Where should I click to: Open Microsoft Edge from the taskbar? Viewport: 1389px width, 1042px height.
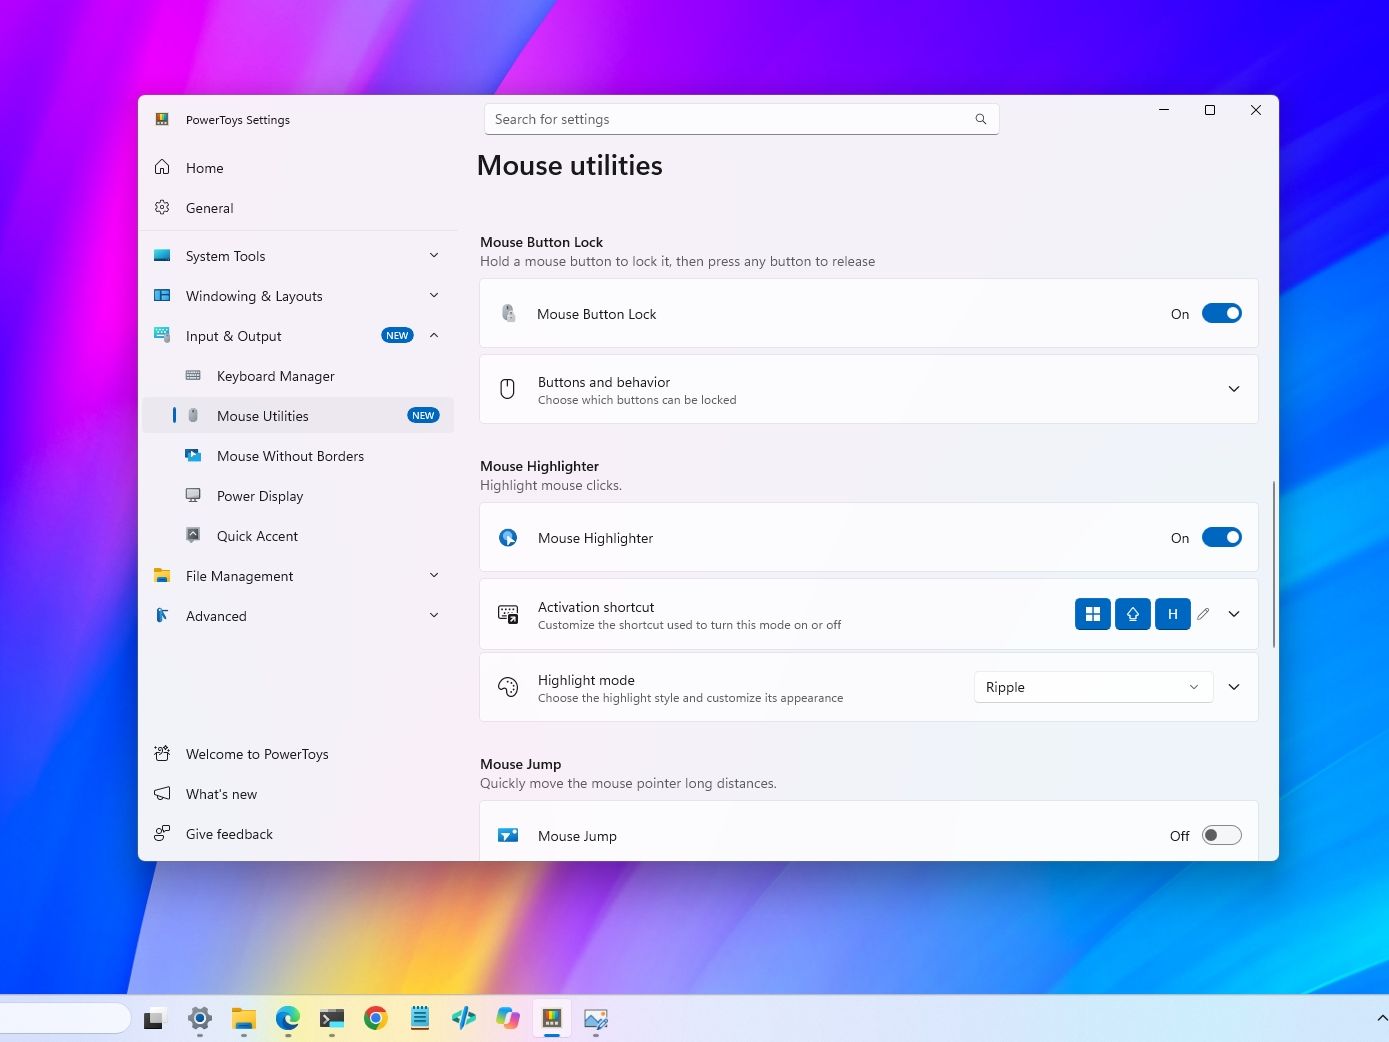pos(288,1019)
